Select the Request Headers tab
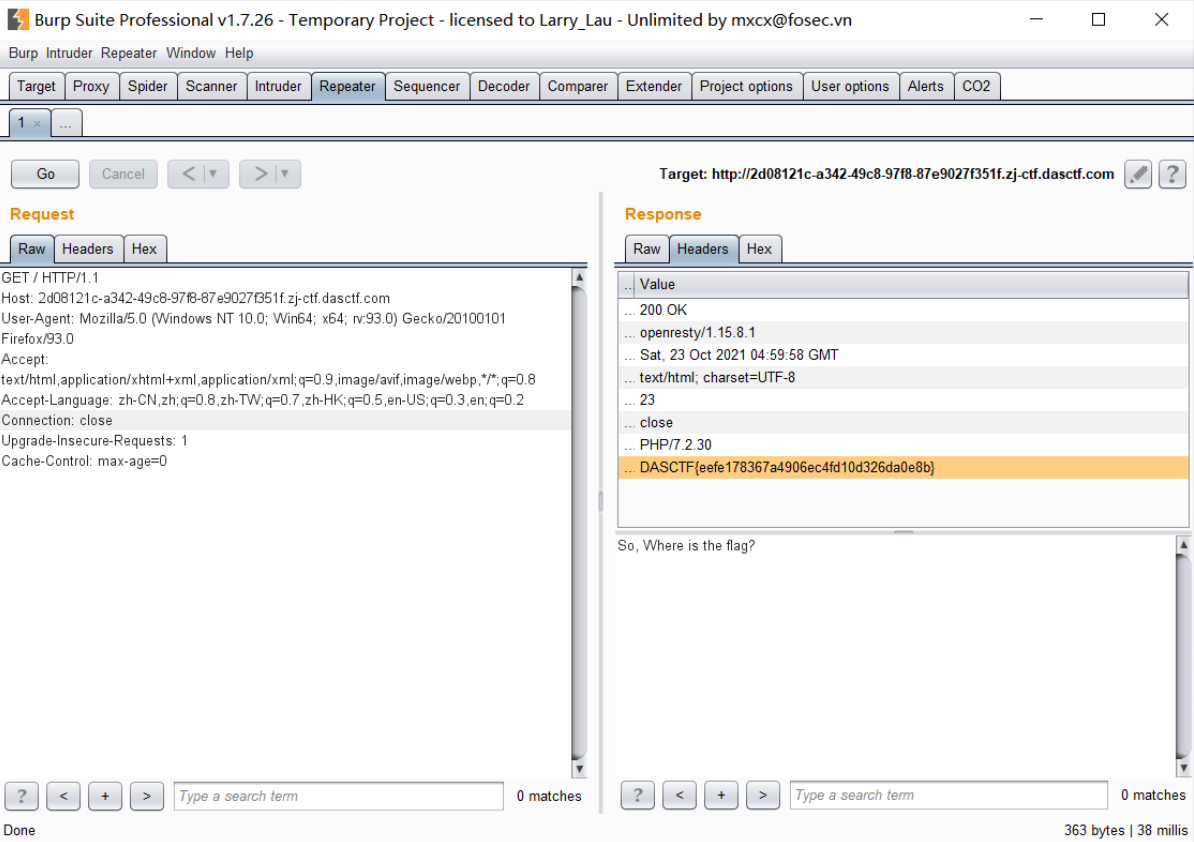This screenshot has width=1194, height=842. coord(88,249)
